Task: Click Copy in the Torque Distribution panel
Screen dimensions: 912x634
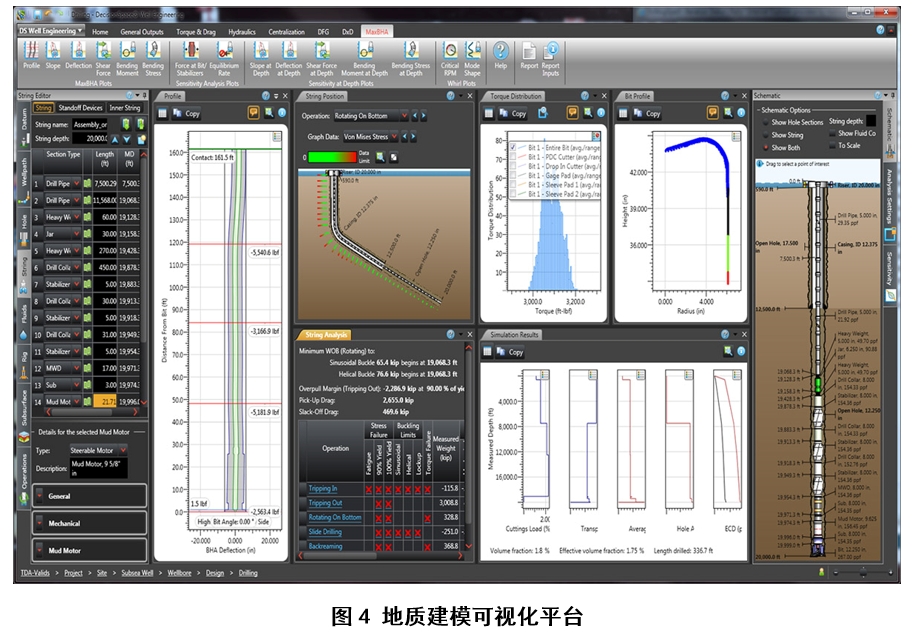Action: [x=514, y=113]
